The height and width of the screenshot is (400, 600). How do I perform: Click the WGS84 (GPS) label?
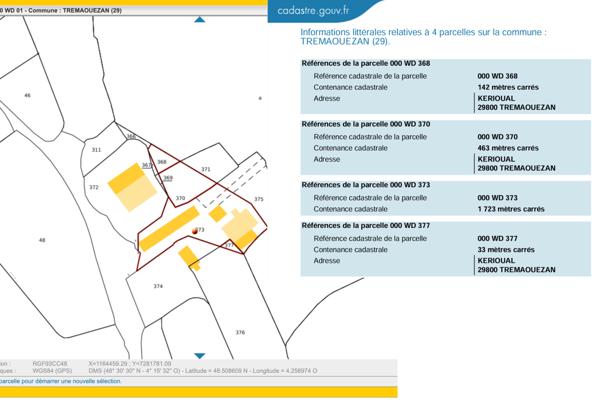[x=52, y=371]
